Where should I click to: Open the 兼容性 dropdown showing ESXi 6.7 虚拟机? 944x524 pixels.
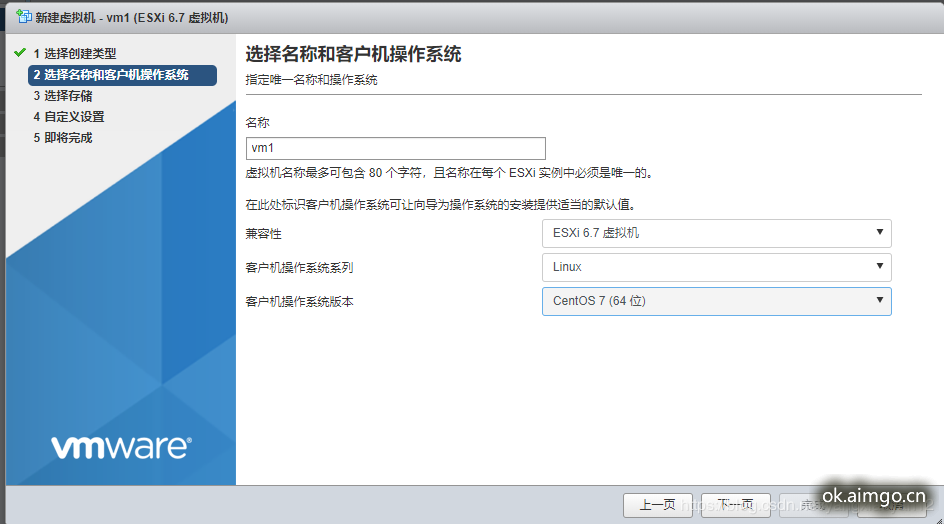[716, 233]
